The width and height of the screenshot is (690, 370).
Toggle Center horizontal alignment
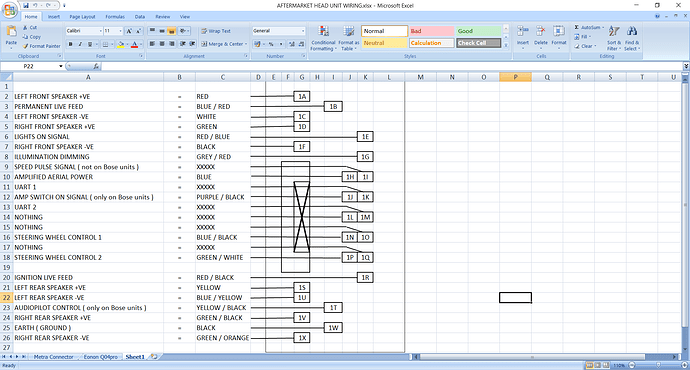point(162,44)
